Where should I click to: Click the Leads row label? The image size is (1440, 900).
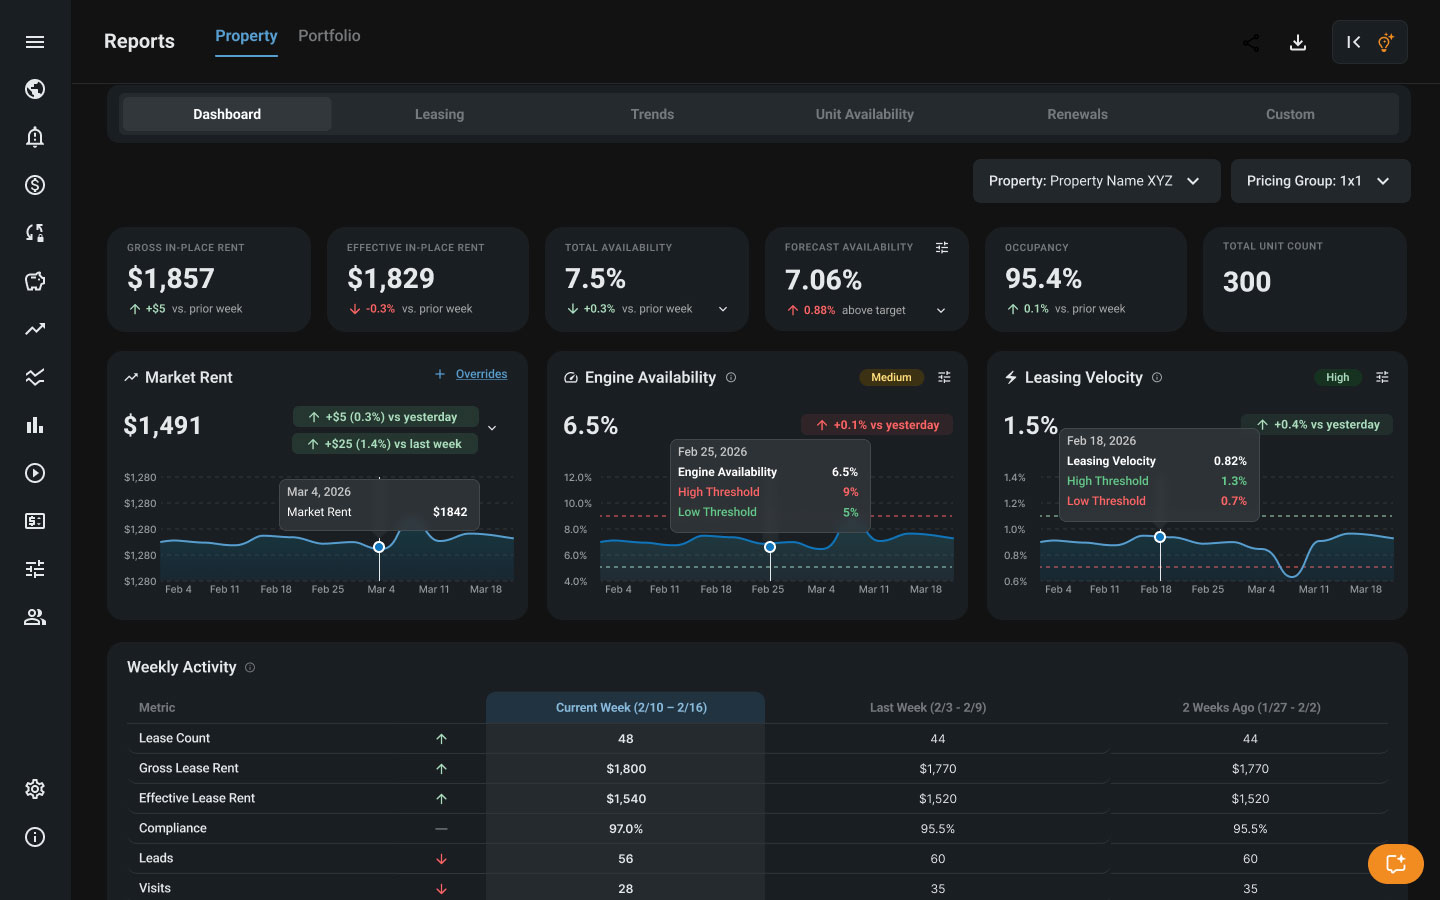pos(156,858)
